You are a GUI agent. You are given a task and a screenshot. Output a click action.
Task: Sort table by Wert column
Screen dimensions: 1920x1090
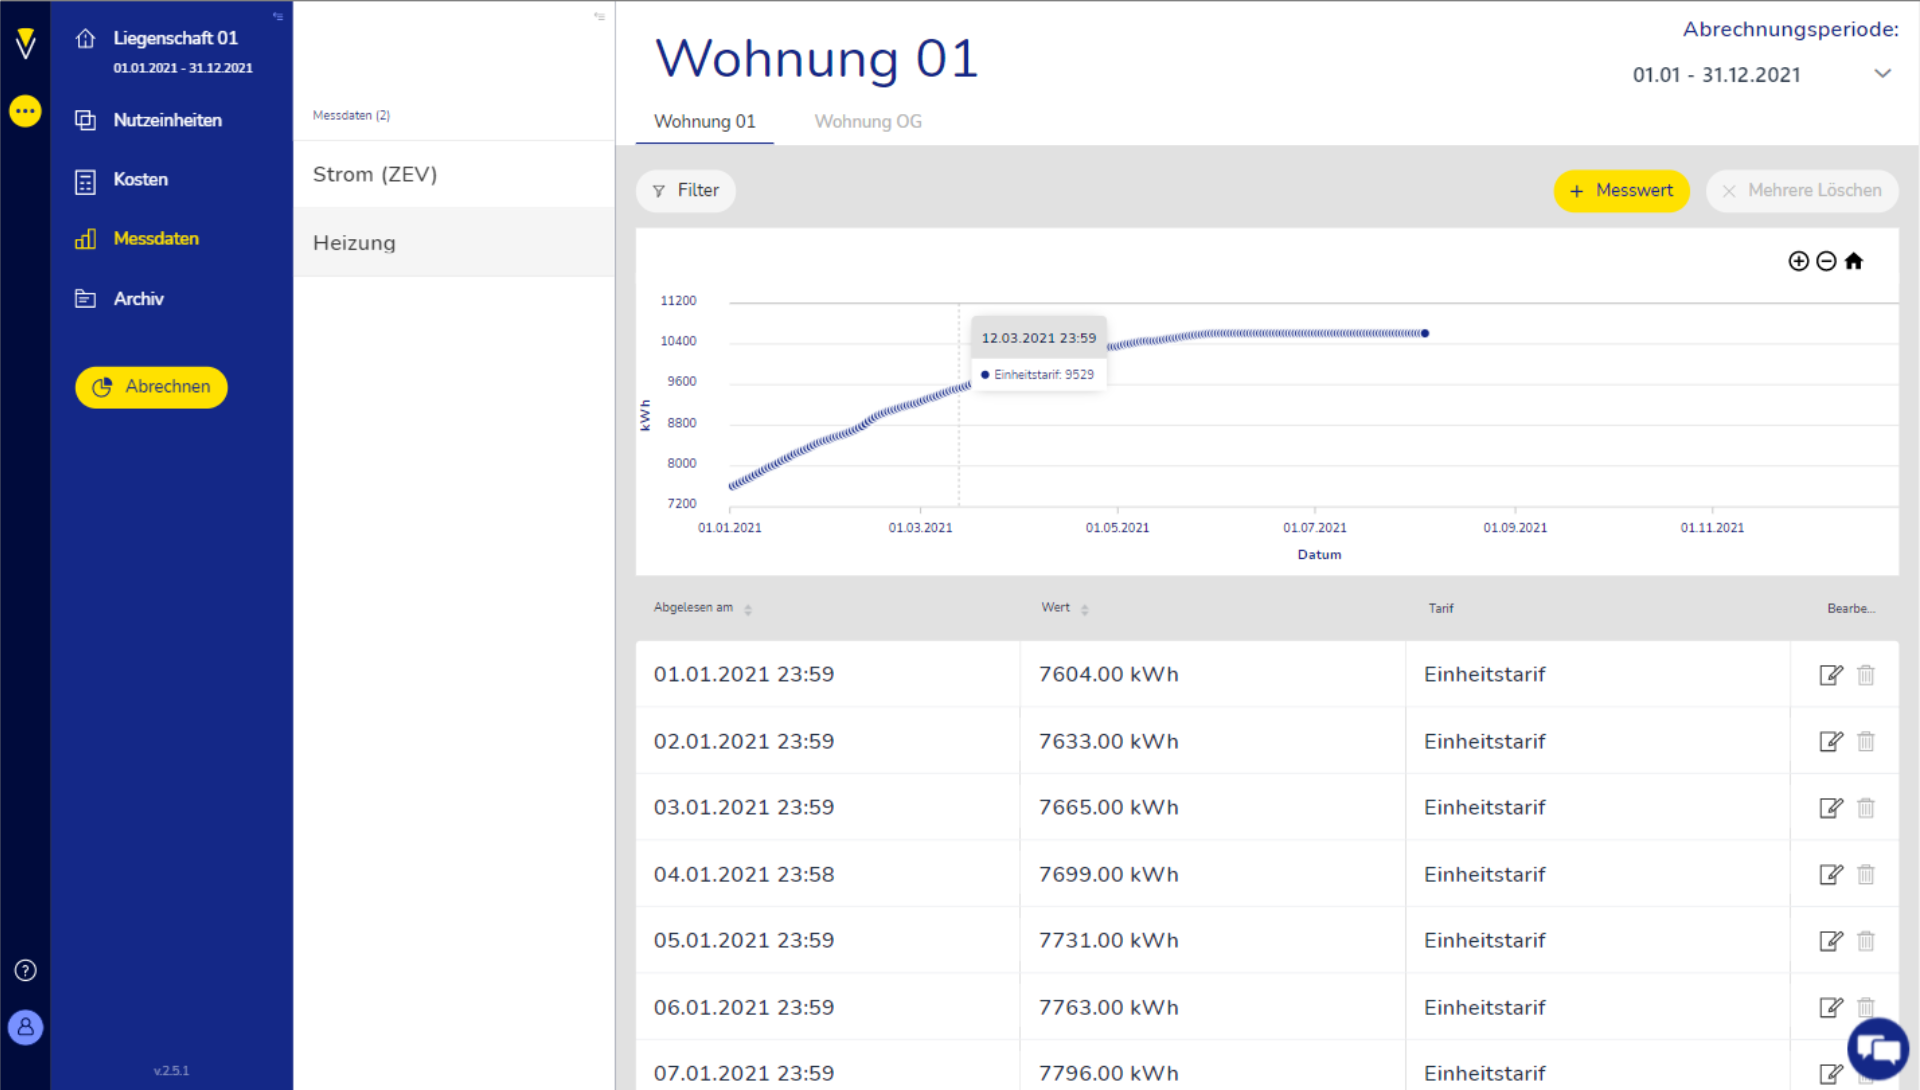pos(1084,609)
